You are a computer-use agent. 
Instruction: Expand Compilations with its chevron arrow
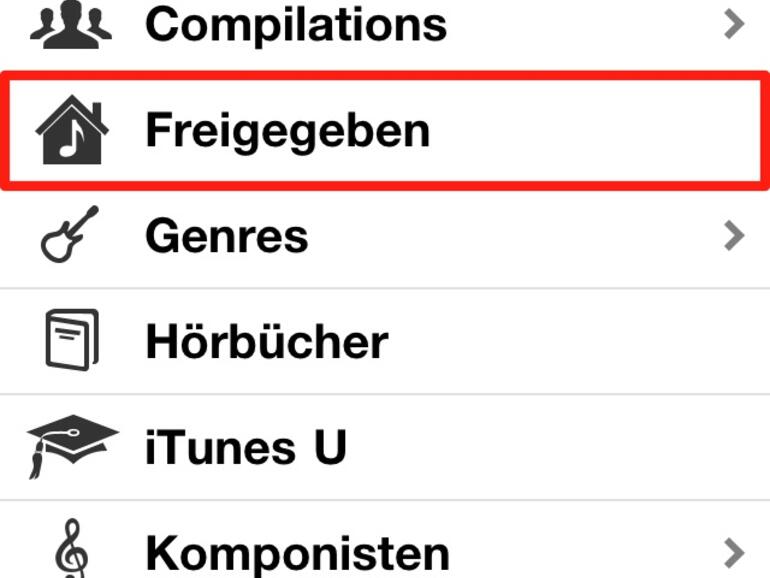tap(735, 24)
